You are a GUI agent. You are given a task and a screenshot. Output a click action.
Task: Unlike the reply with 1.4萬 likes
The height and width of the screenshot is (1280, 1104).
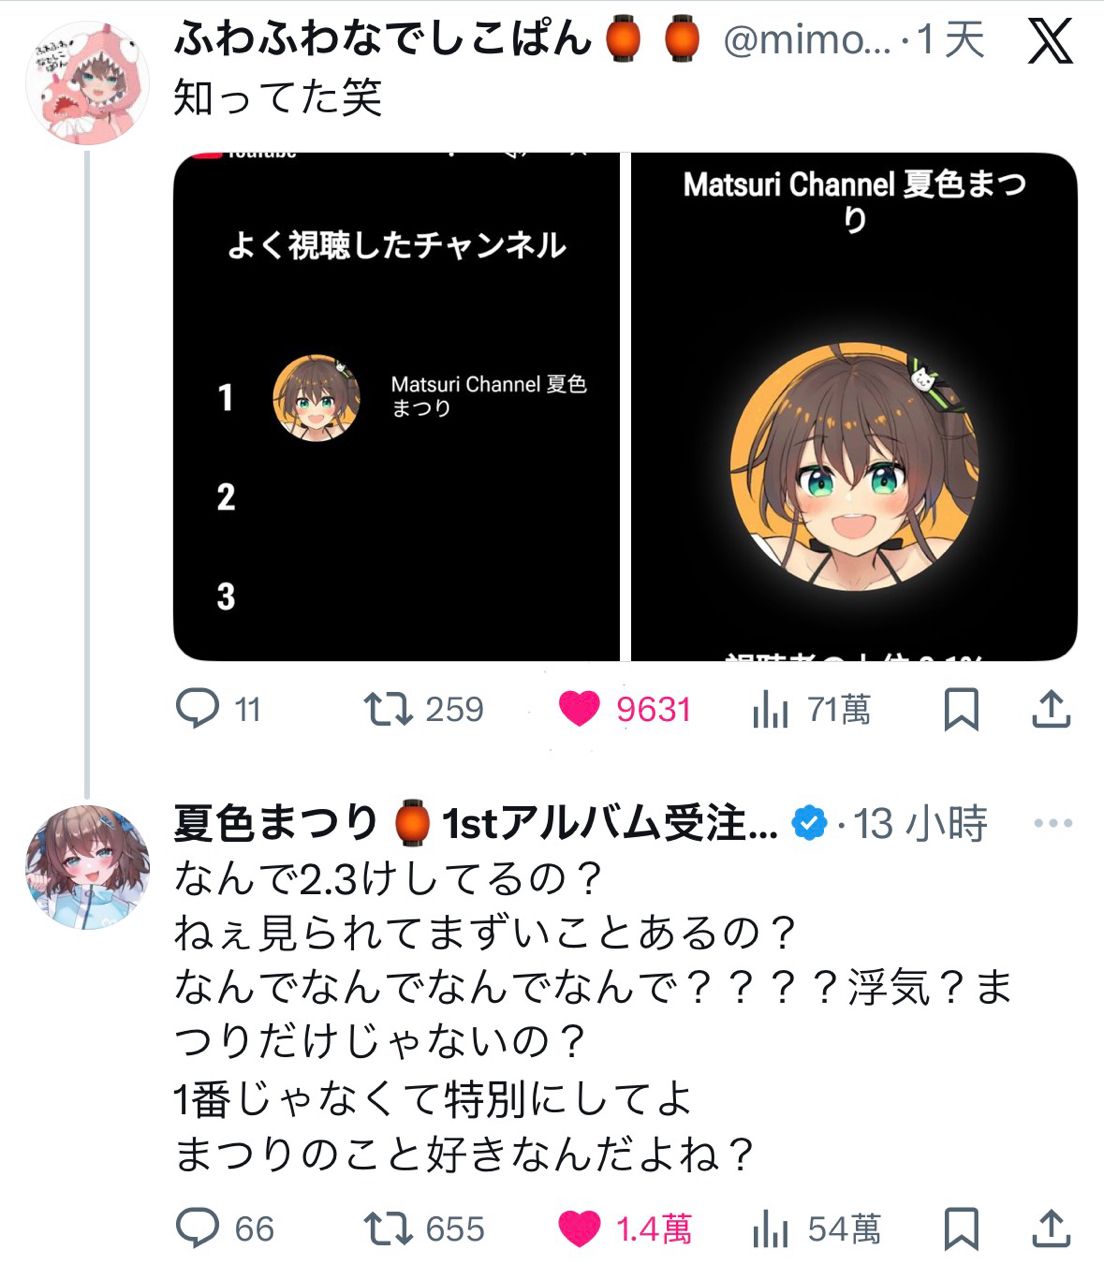[579, 1229]
